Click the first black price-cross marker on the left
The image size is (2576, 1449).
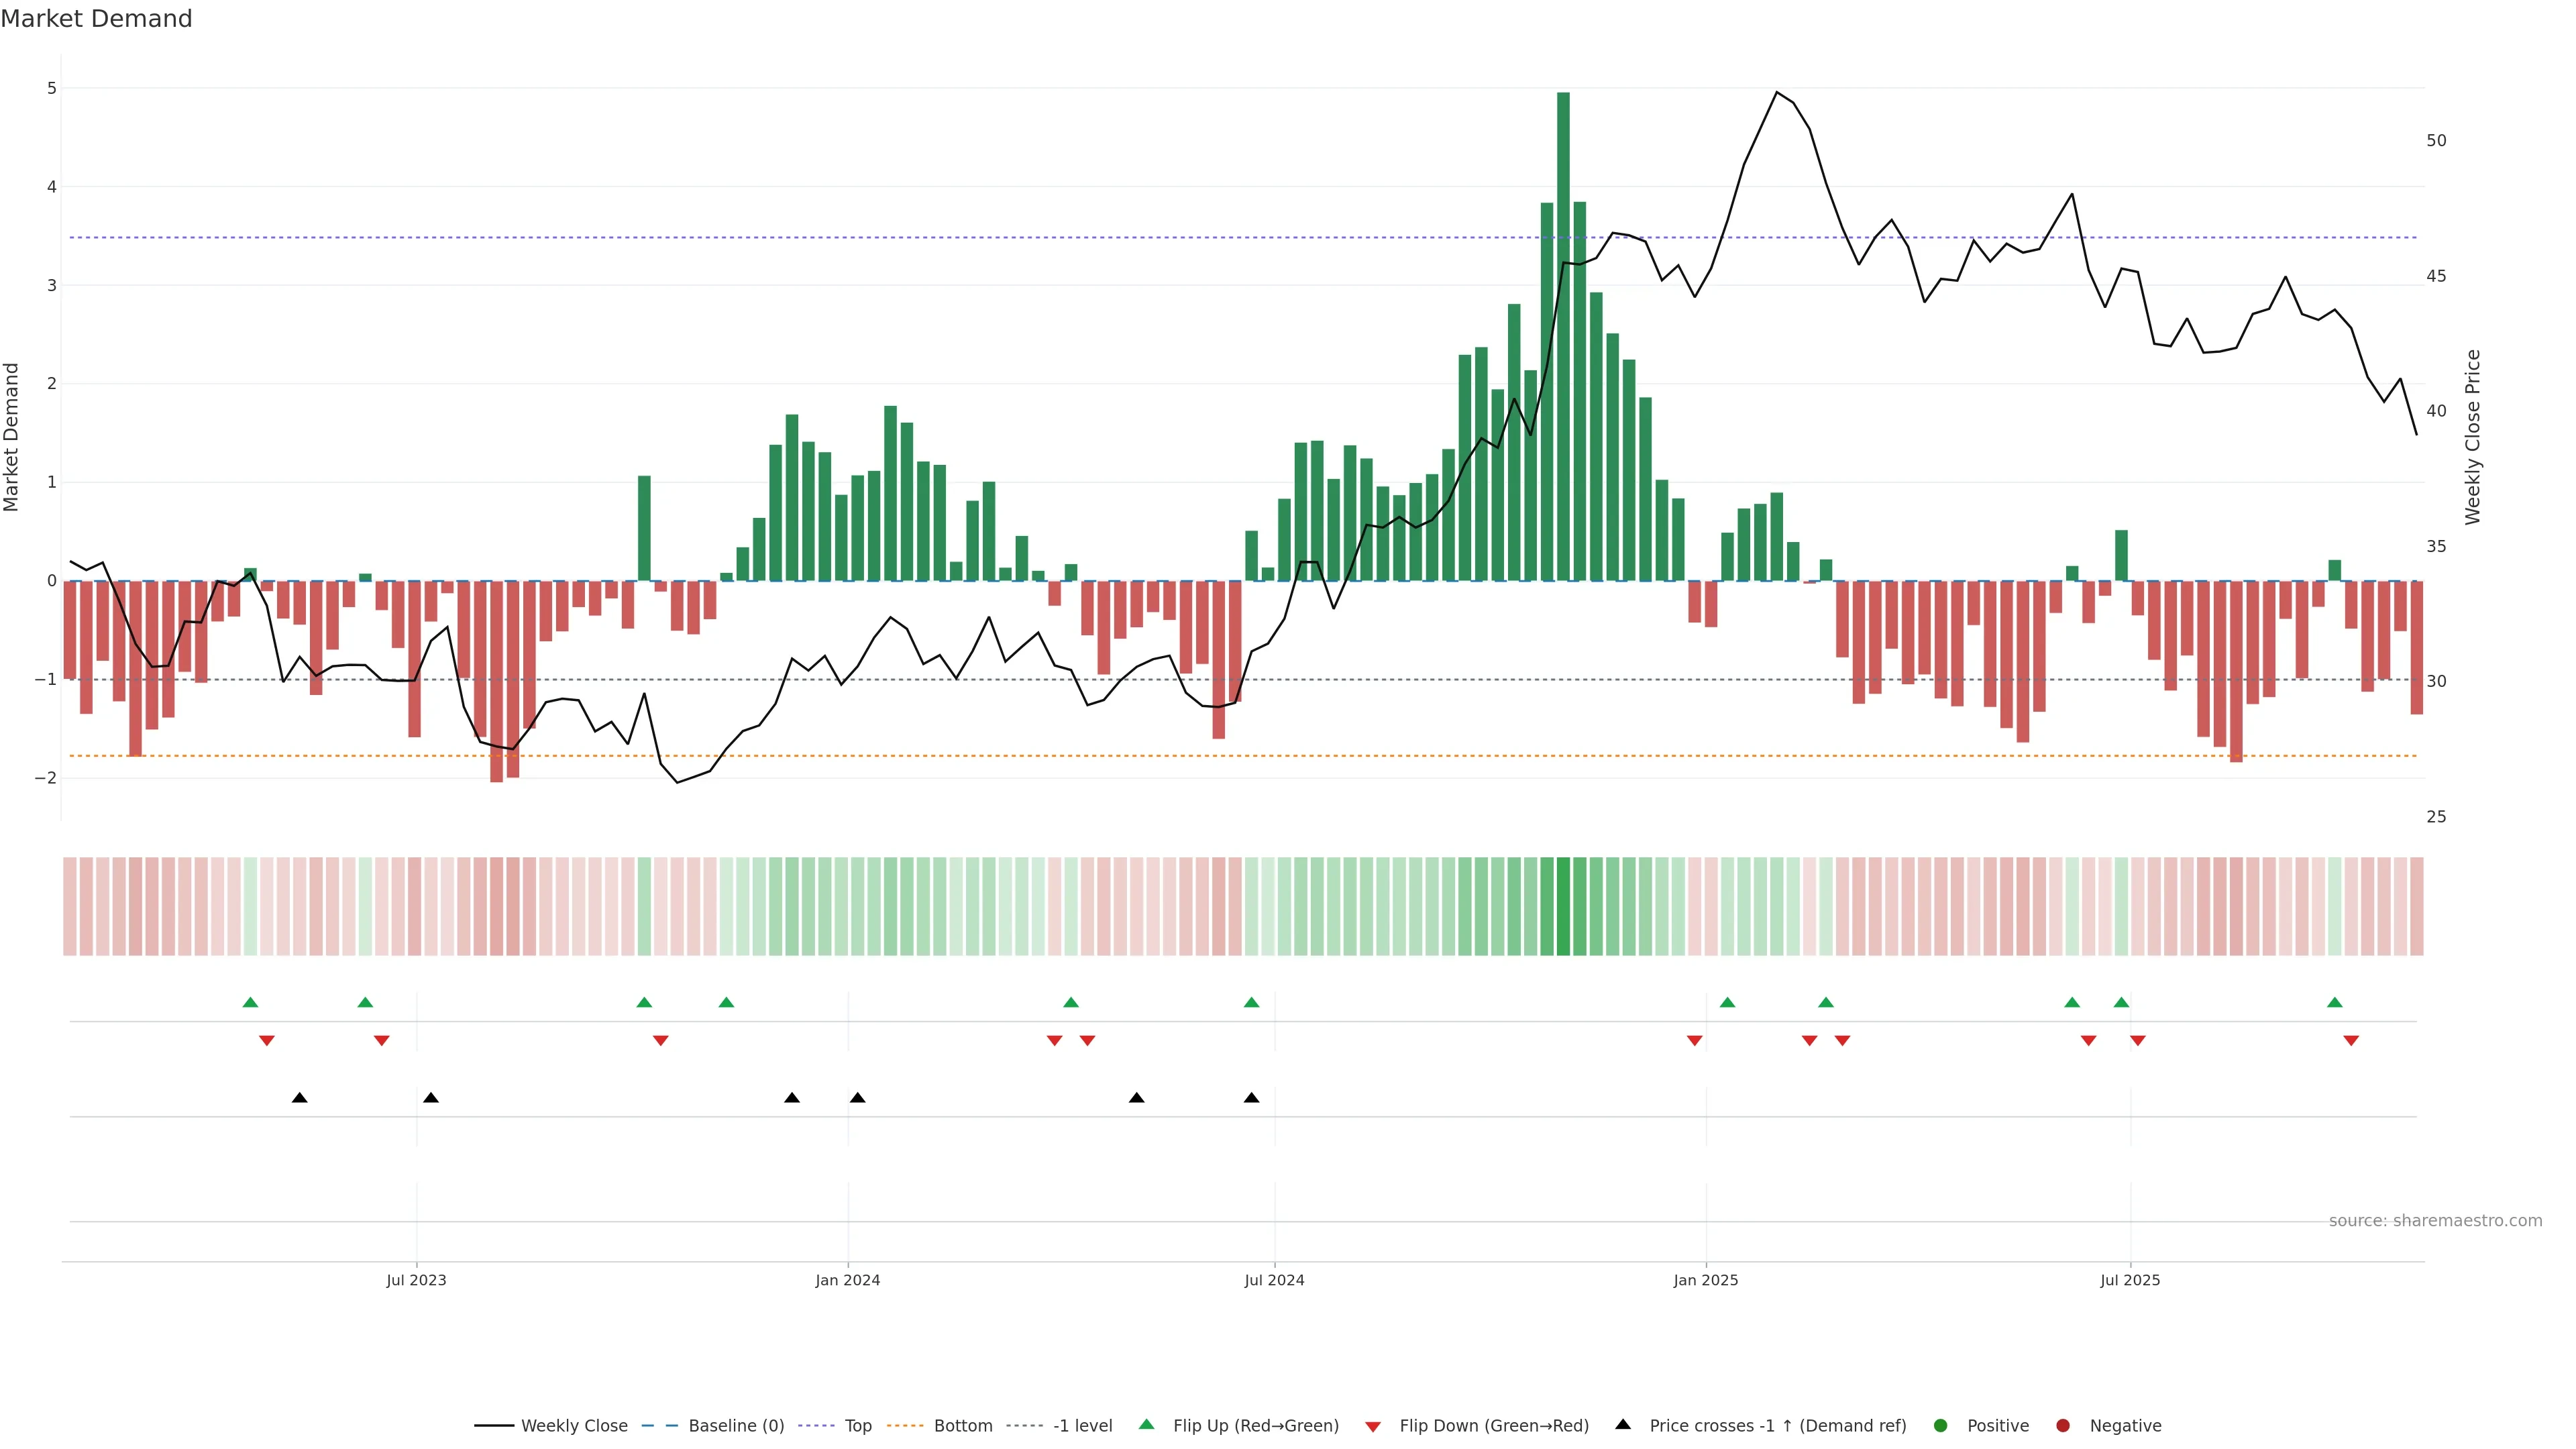[299, 1097]
